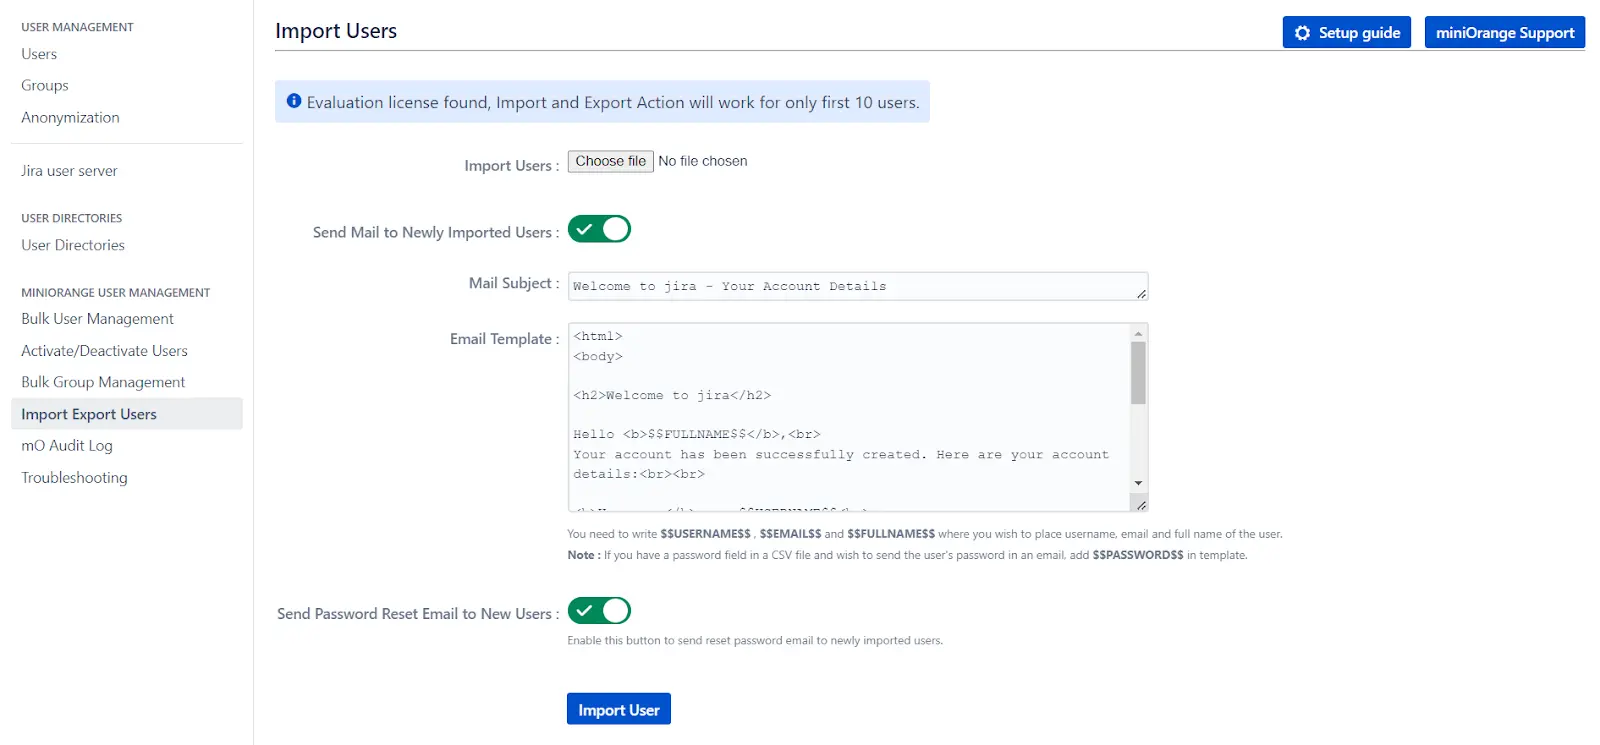Image resolution: width=1600 pixels, height=745 pixels.
Task: Click the Email Template scrollbar thumb
Action: (1138, 372)
